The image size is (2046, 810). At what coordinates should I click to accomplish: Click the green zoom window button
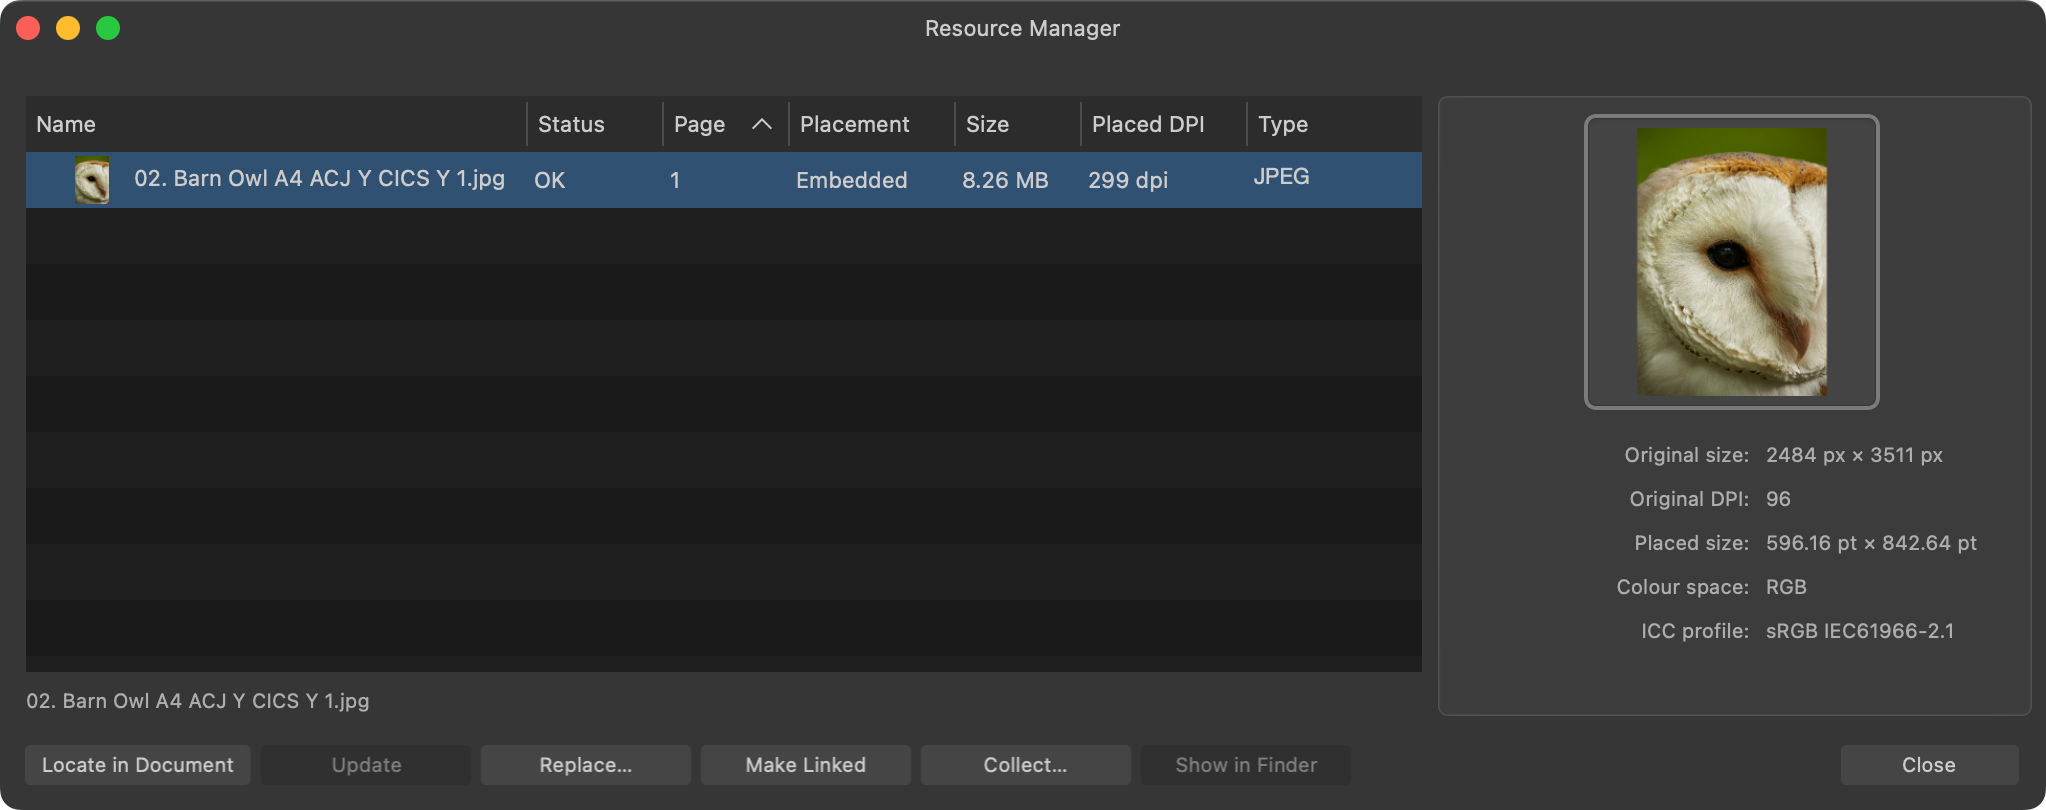[108, 28]
